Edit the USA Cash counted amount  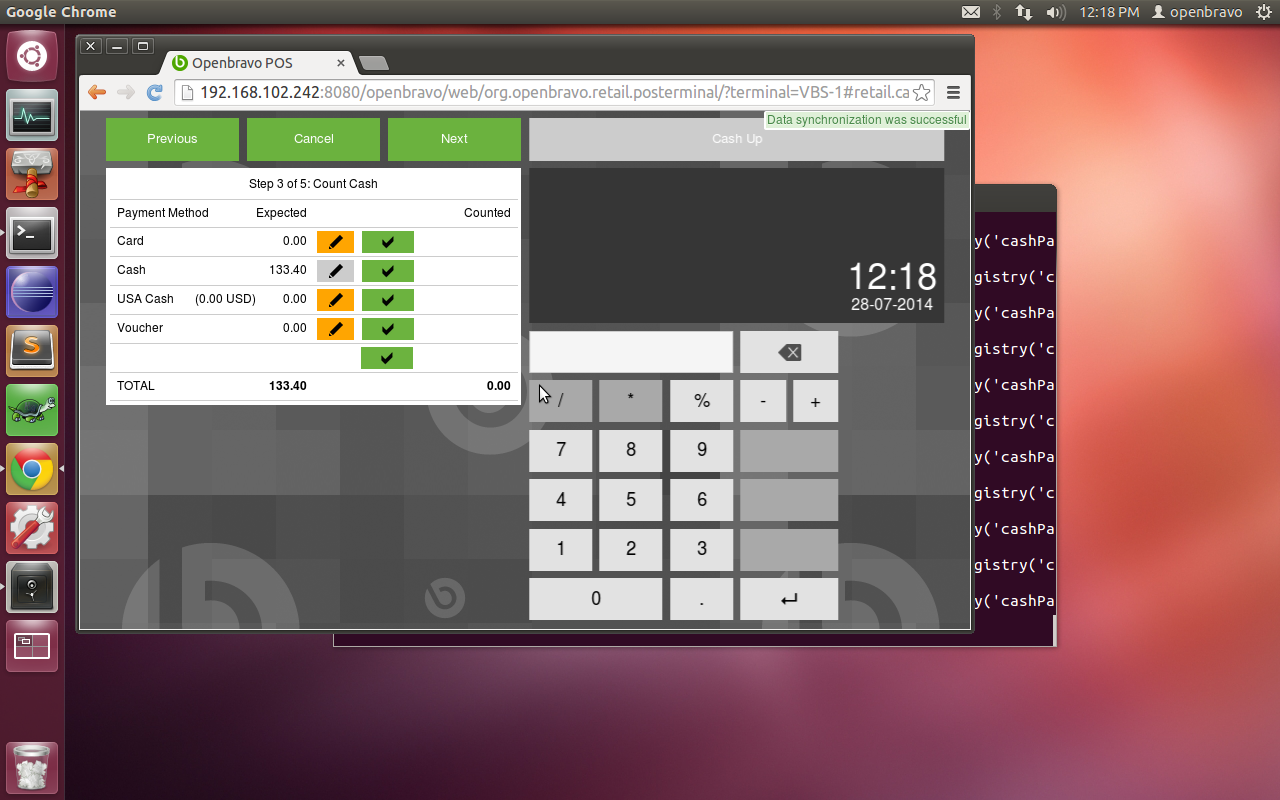pyautogui.click(x=335, y=300)
